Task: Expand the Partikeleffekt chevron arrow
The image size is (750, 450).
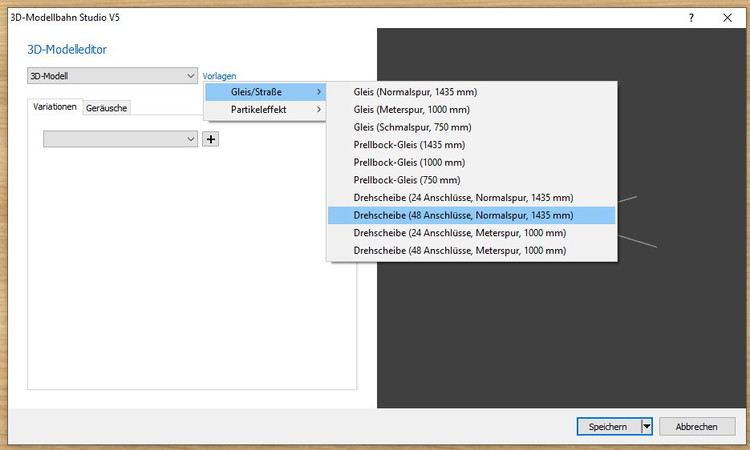Action: tap(319, 110)
